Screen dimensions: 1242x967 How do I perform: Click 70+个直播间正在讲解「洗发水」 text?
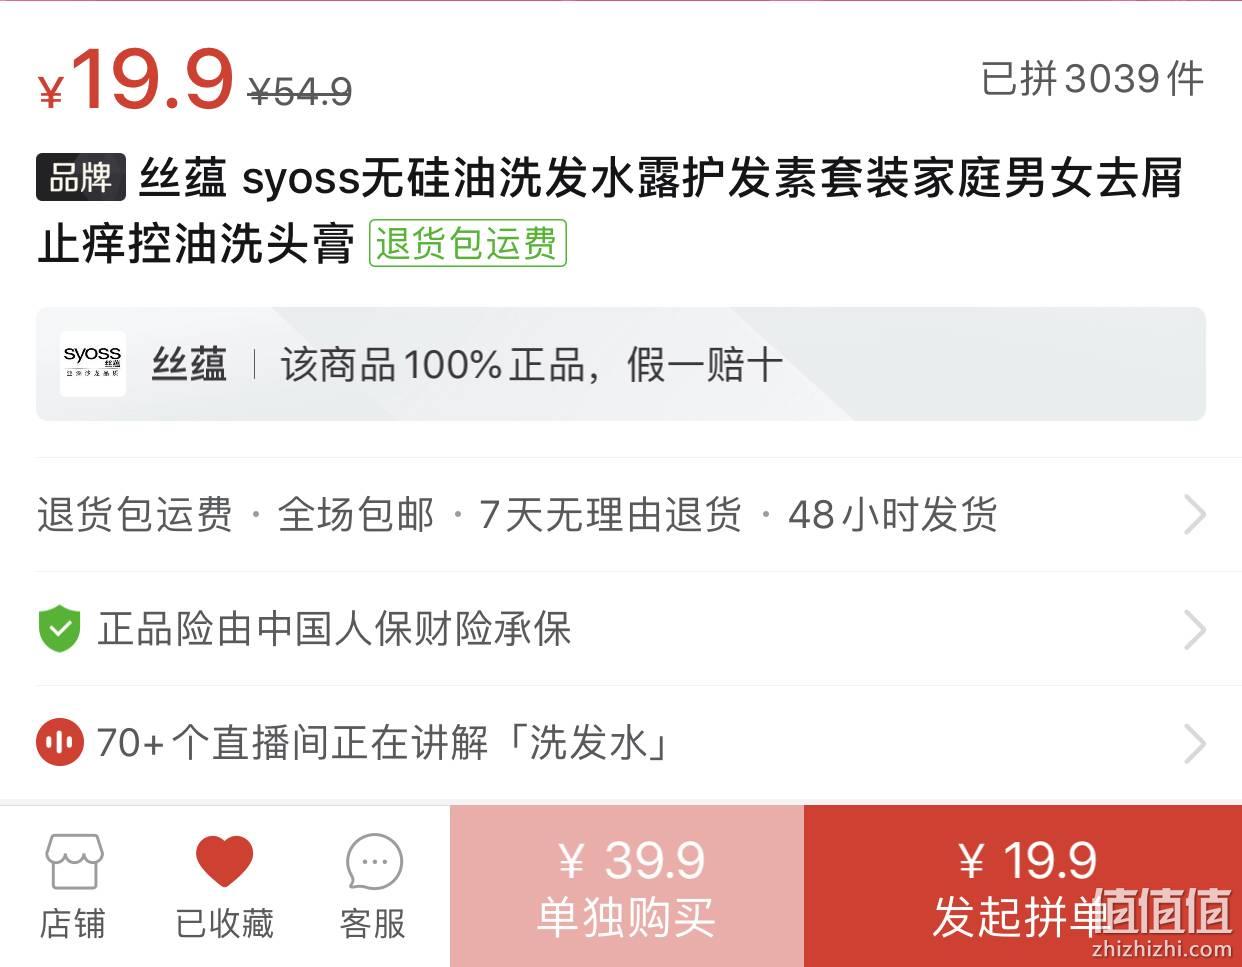pyautogui.click(x=383, y=743)
